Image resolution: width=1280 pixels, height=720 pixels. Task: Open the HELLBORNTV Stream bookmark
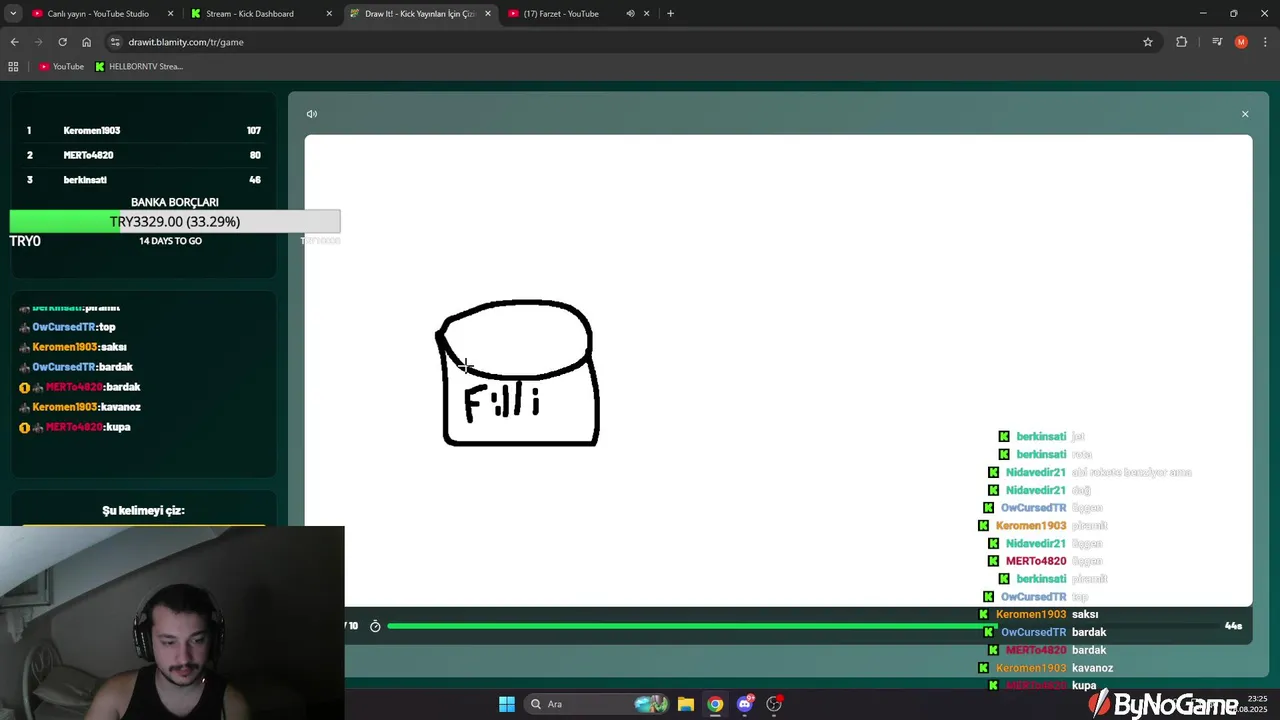click(139, 66)
